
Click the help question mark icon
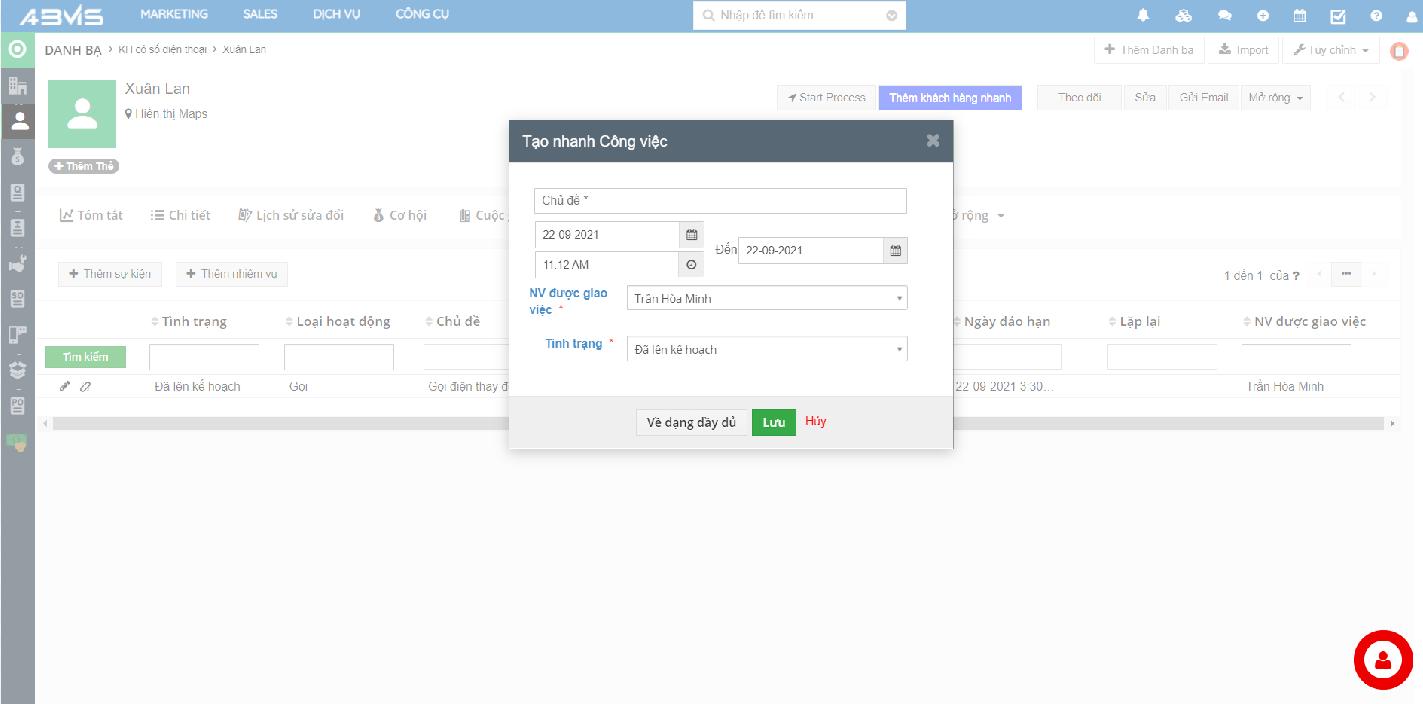click(x=1376, y=15)
